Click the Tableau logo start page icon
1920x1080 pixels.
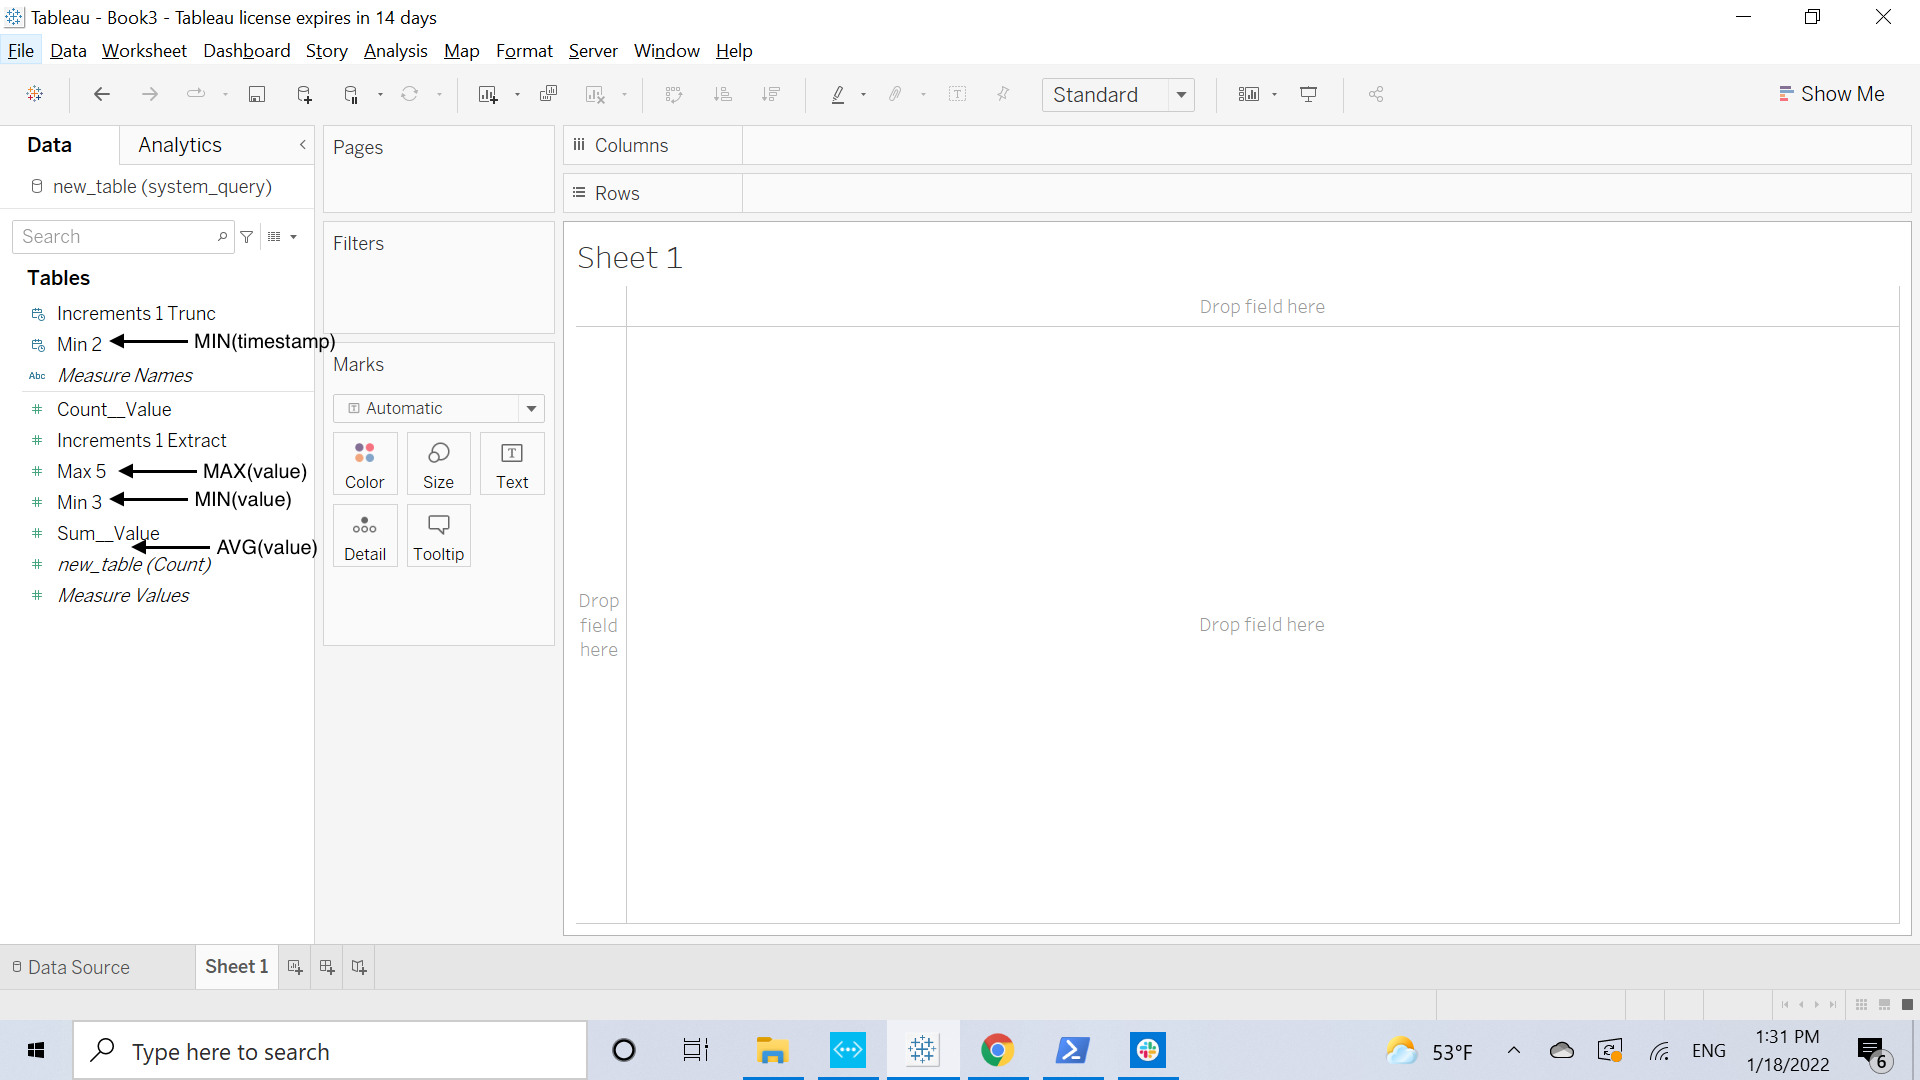coord(35,94)
